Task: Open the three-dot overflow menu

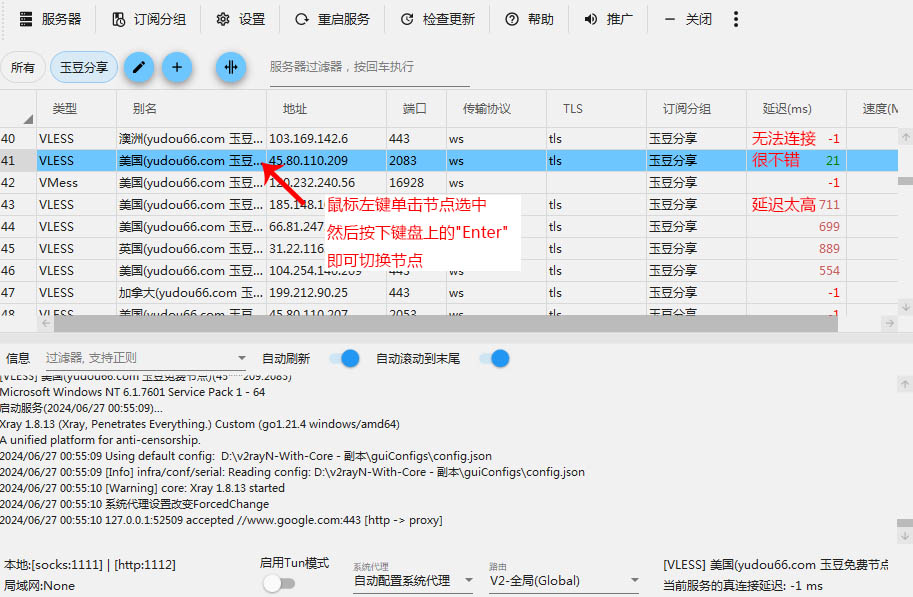Action: coord(736,19)
